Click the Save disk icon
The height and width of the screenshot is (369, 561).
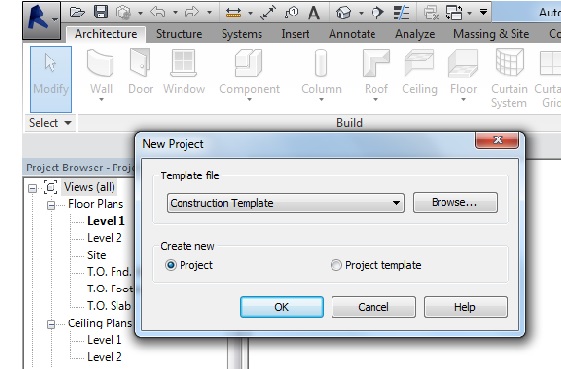tap(101, 12)
